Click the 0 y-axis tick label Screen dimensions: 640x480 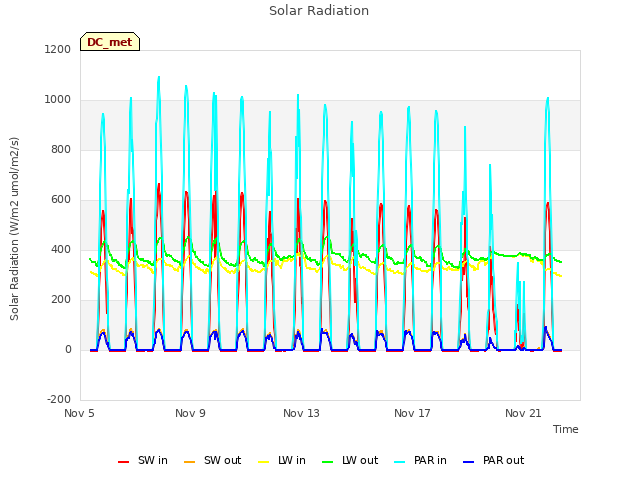(x=68, y=349)
